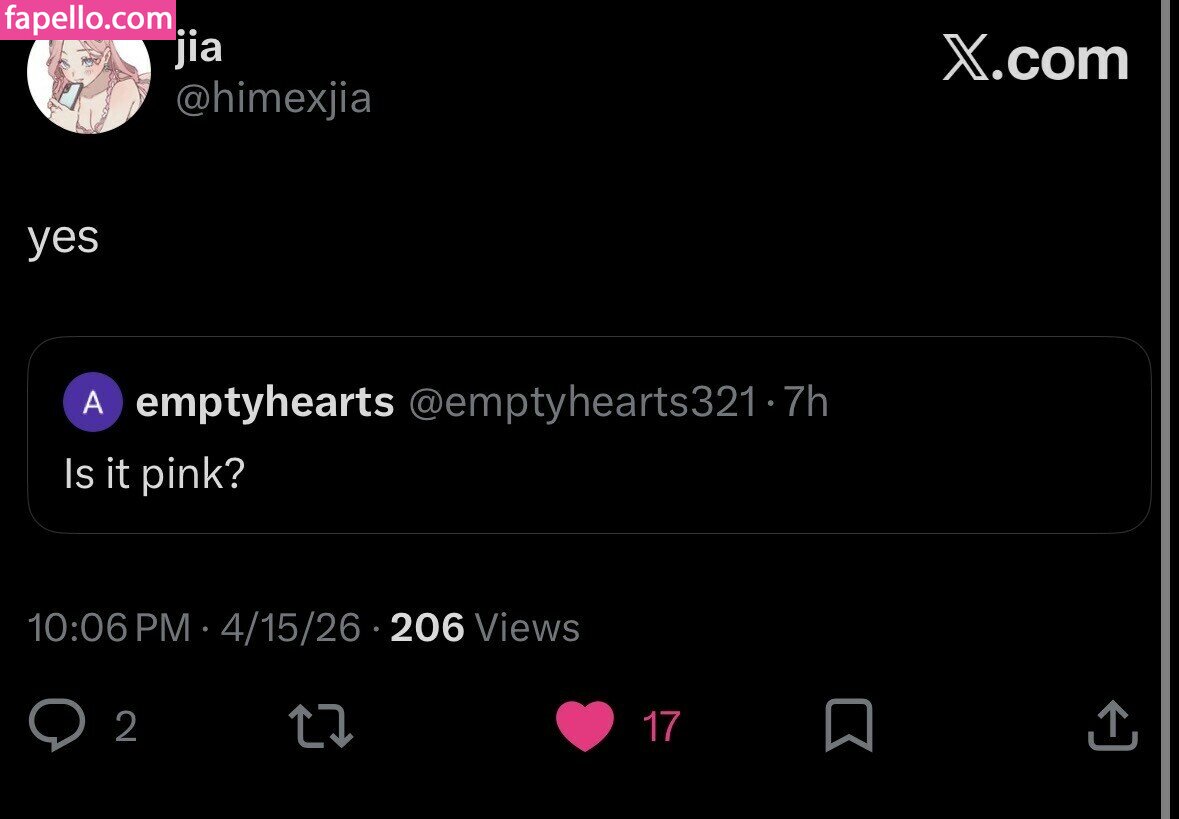The width and height of the screenshot is (1179, 819).
Task: View the 206 Views count
Action: pos(485,628)
